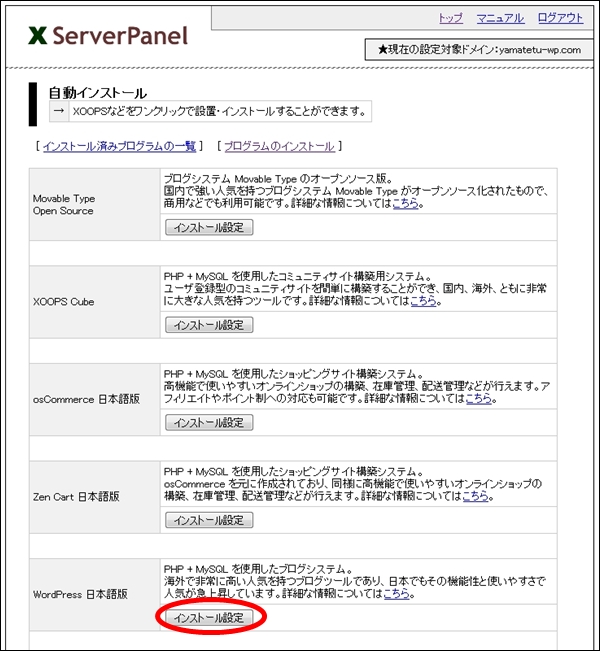Open the マニュアル link
The height and width of the screenshot is (651, 600).
tap(500, 18)
